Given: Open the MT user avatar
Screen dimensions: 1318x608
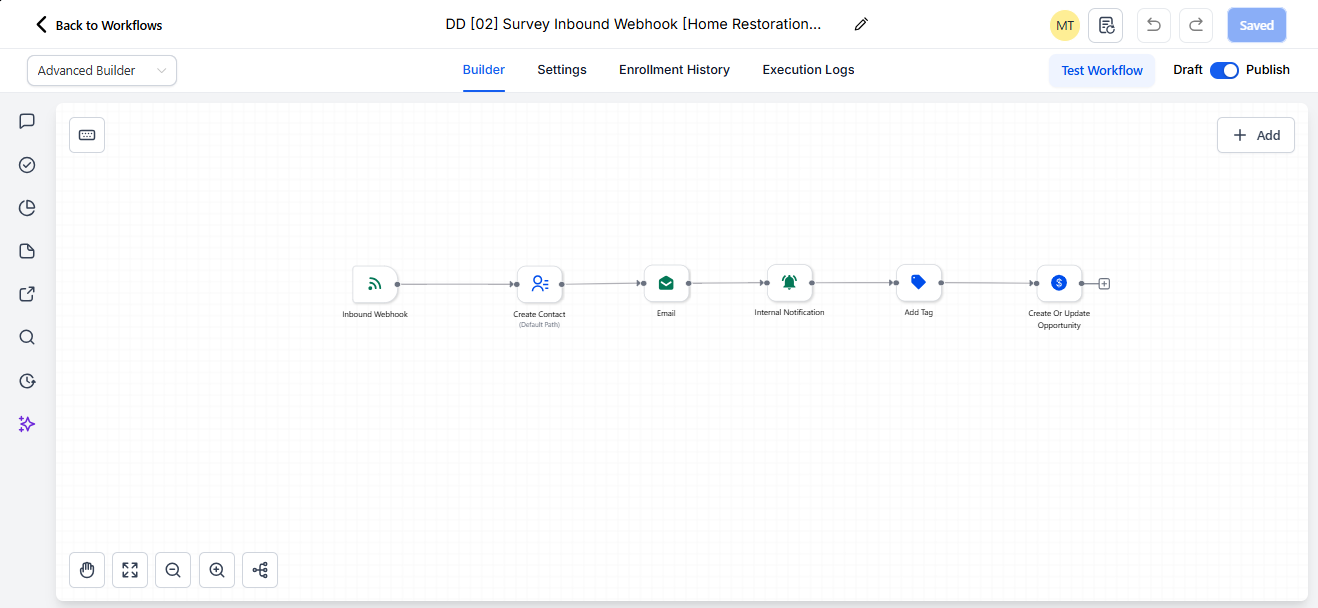Looking at the screenshot, I should pyautogui.click(x=1065, y=25).
